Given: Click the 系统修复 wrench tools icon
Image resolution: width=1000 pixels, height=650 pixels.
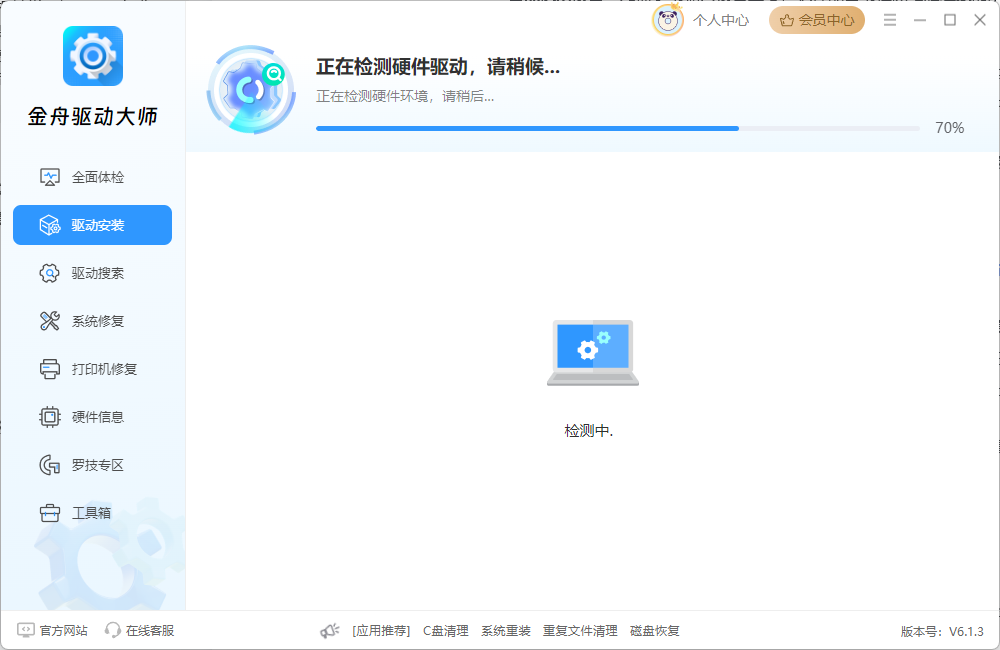Looking at the screenshot, I should pos(50,321).
